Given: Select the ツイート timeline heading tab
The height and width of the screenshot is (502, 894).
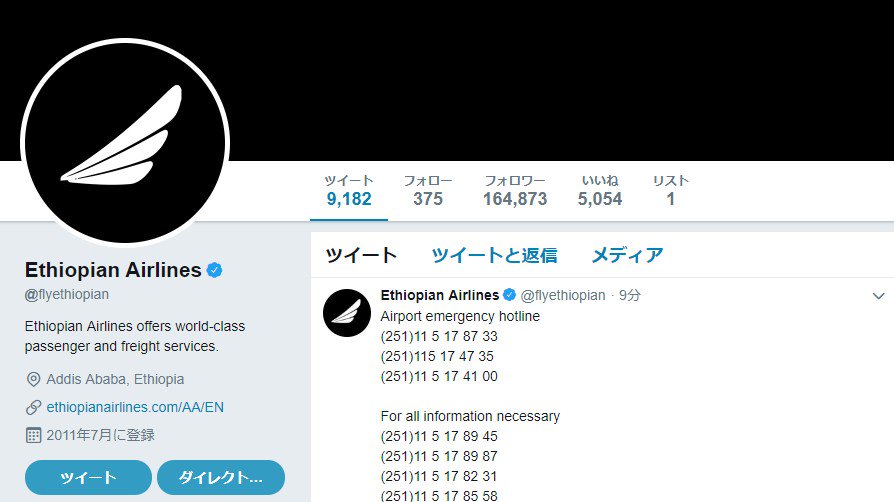Looking at the screenshot, I should pos(361,255).
